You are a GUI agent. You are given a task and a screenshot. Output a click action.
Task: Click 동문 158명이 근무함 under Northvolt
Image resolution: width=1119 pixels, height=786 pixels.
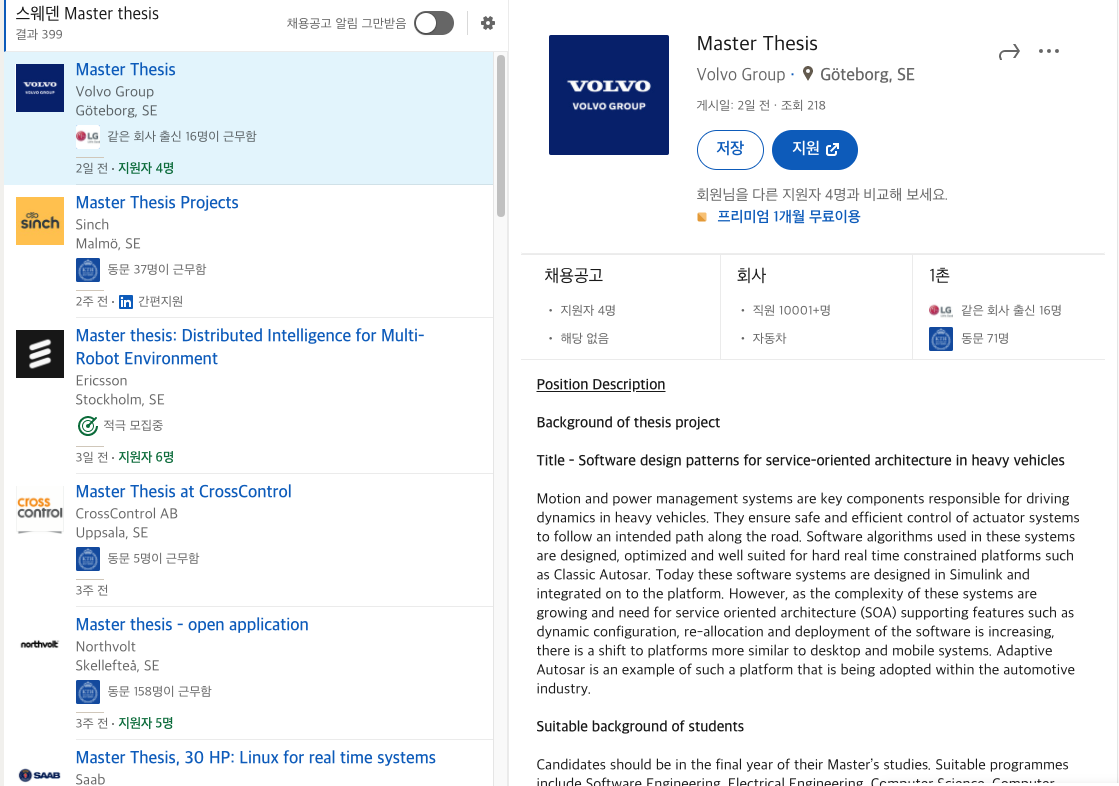tap(159, 691)
